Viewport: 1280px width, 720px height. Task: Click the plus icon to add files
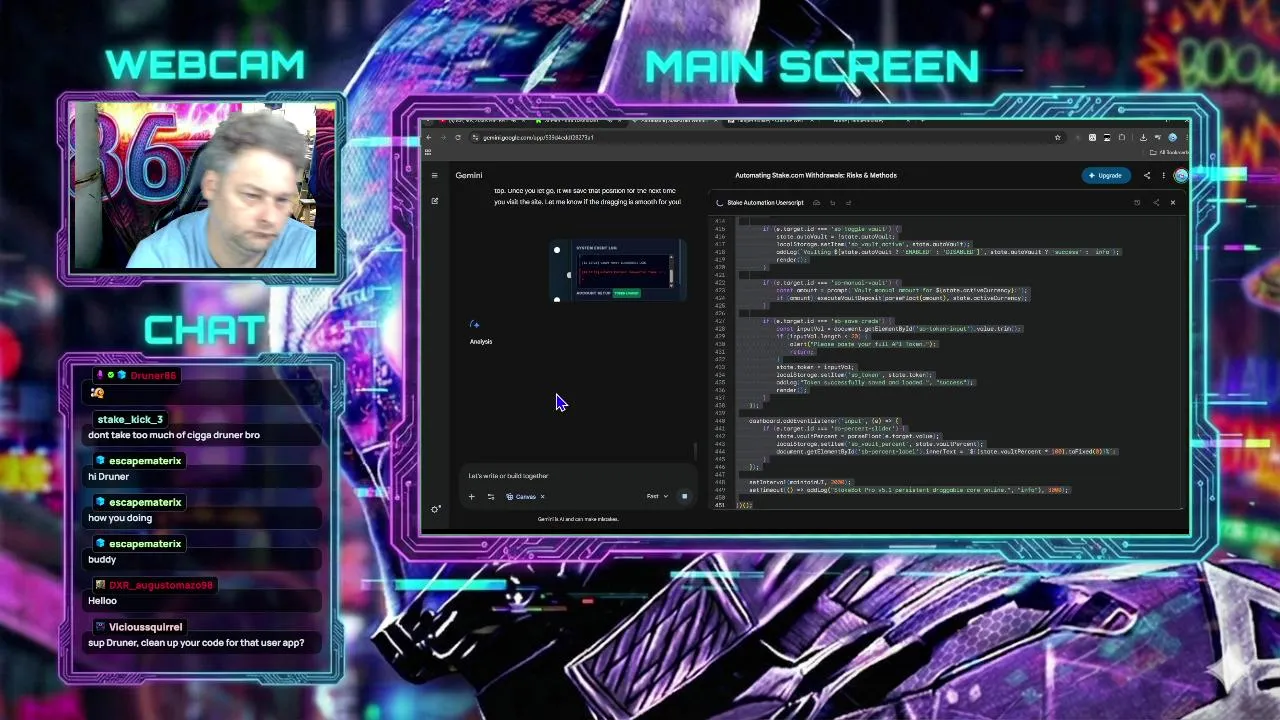tap(472, 496)
